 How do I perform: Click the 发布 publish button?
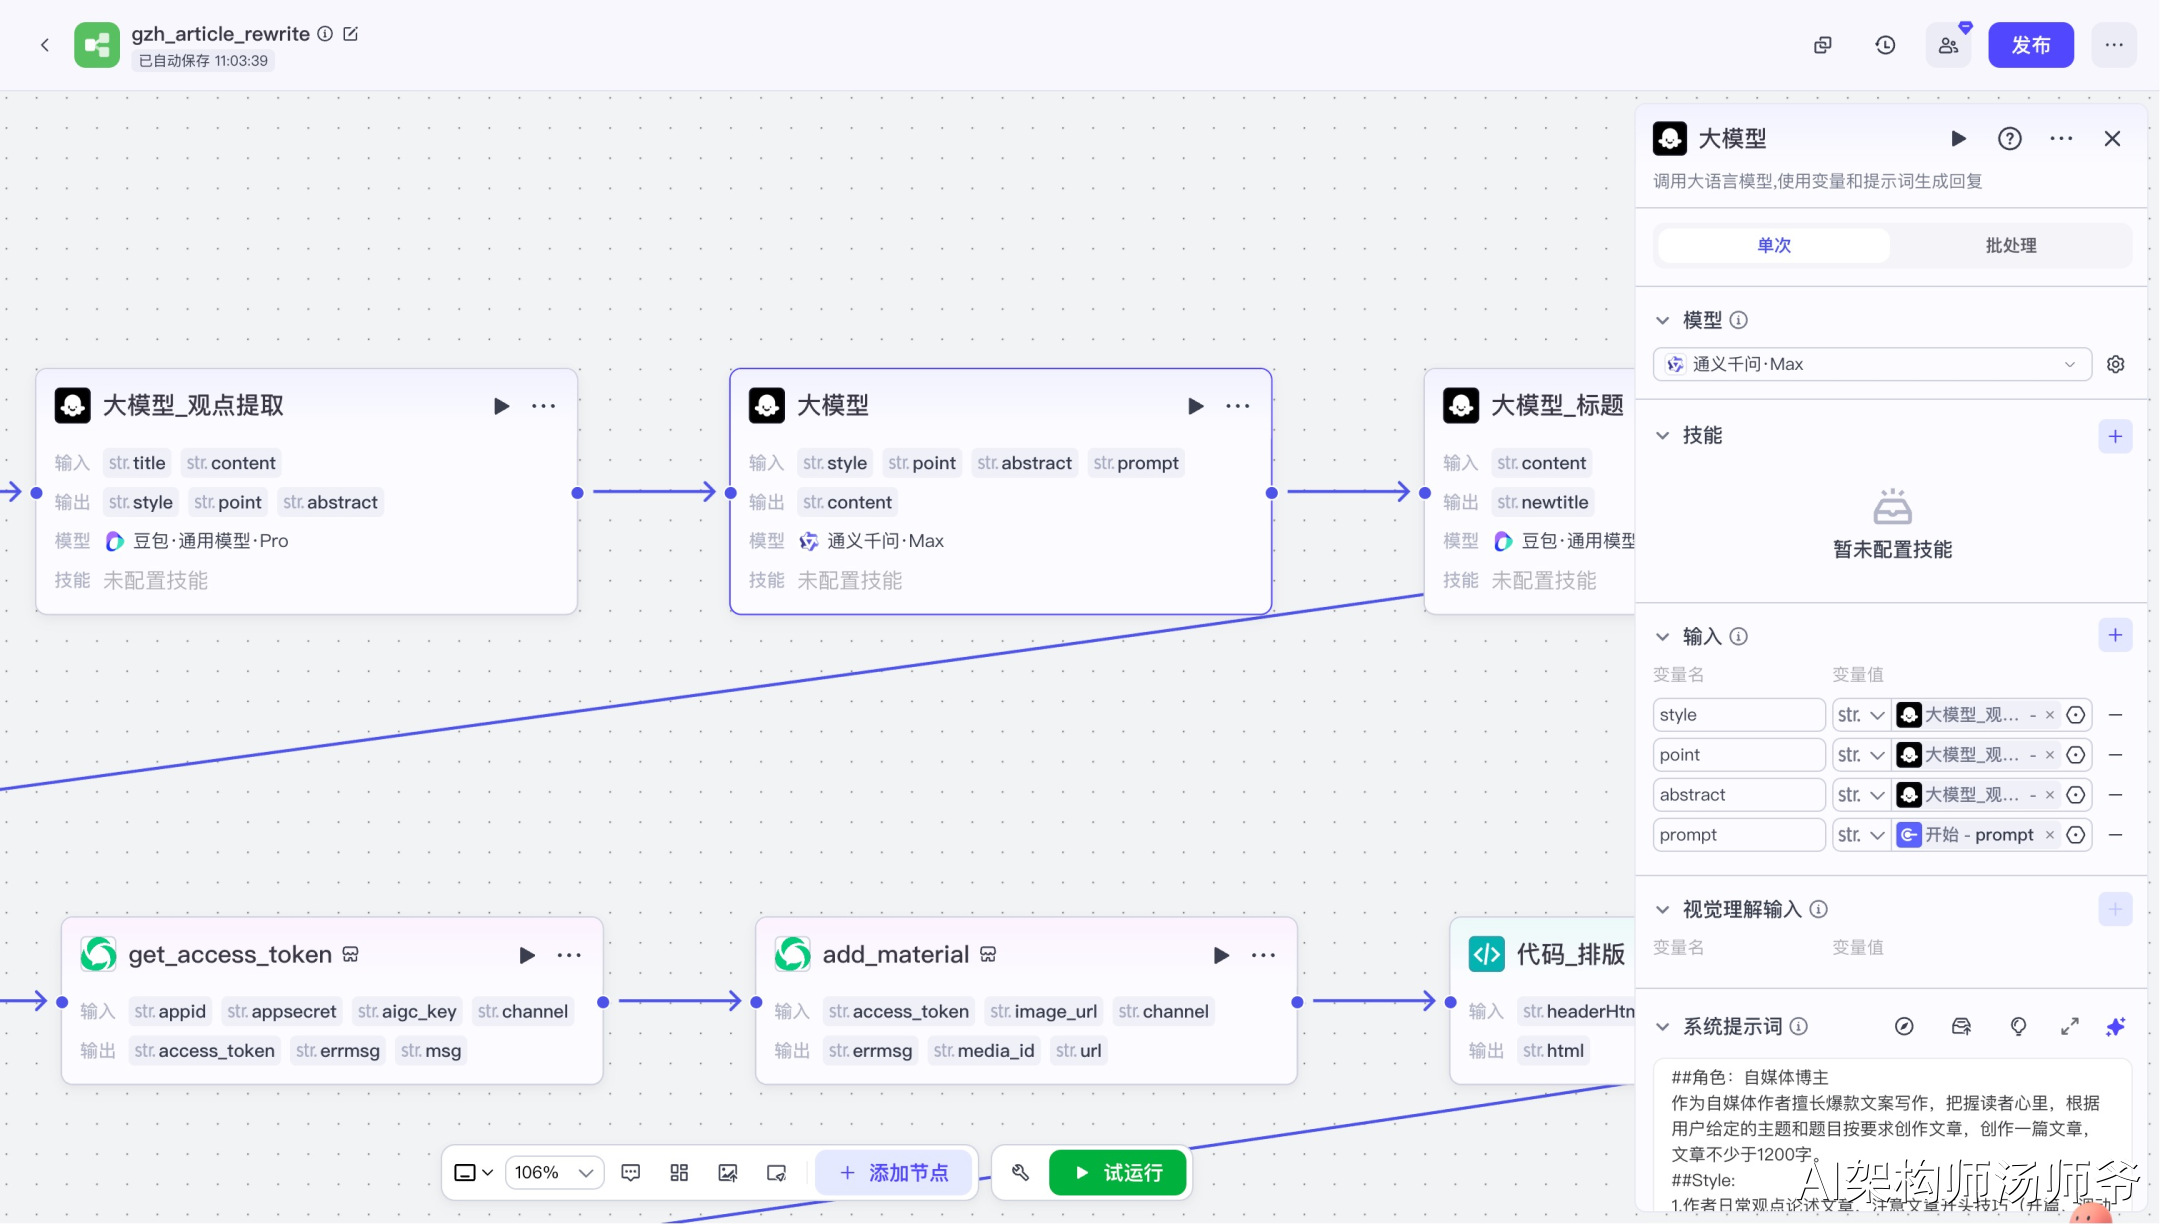pyautogui.click(x=2030, y=45)
